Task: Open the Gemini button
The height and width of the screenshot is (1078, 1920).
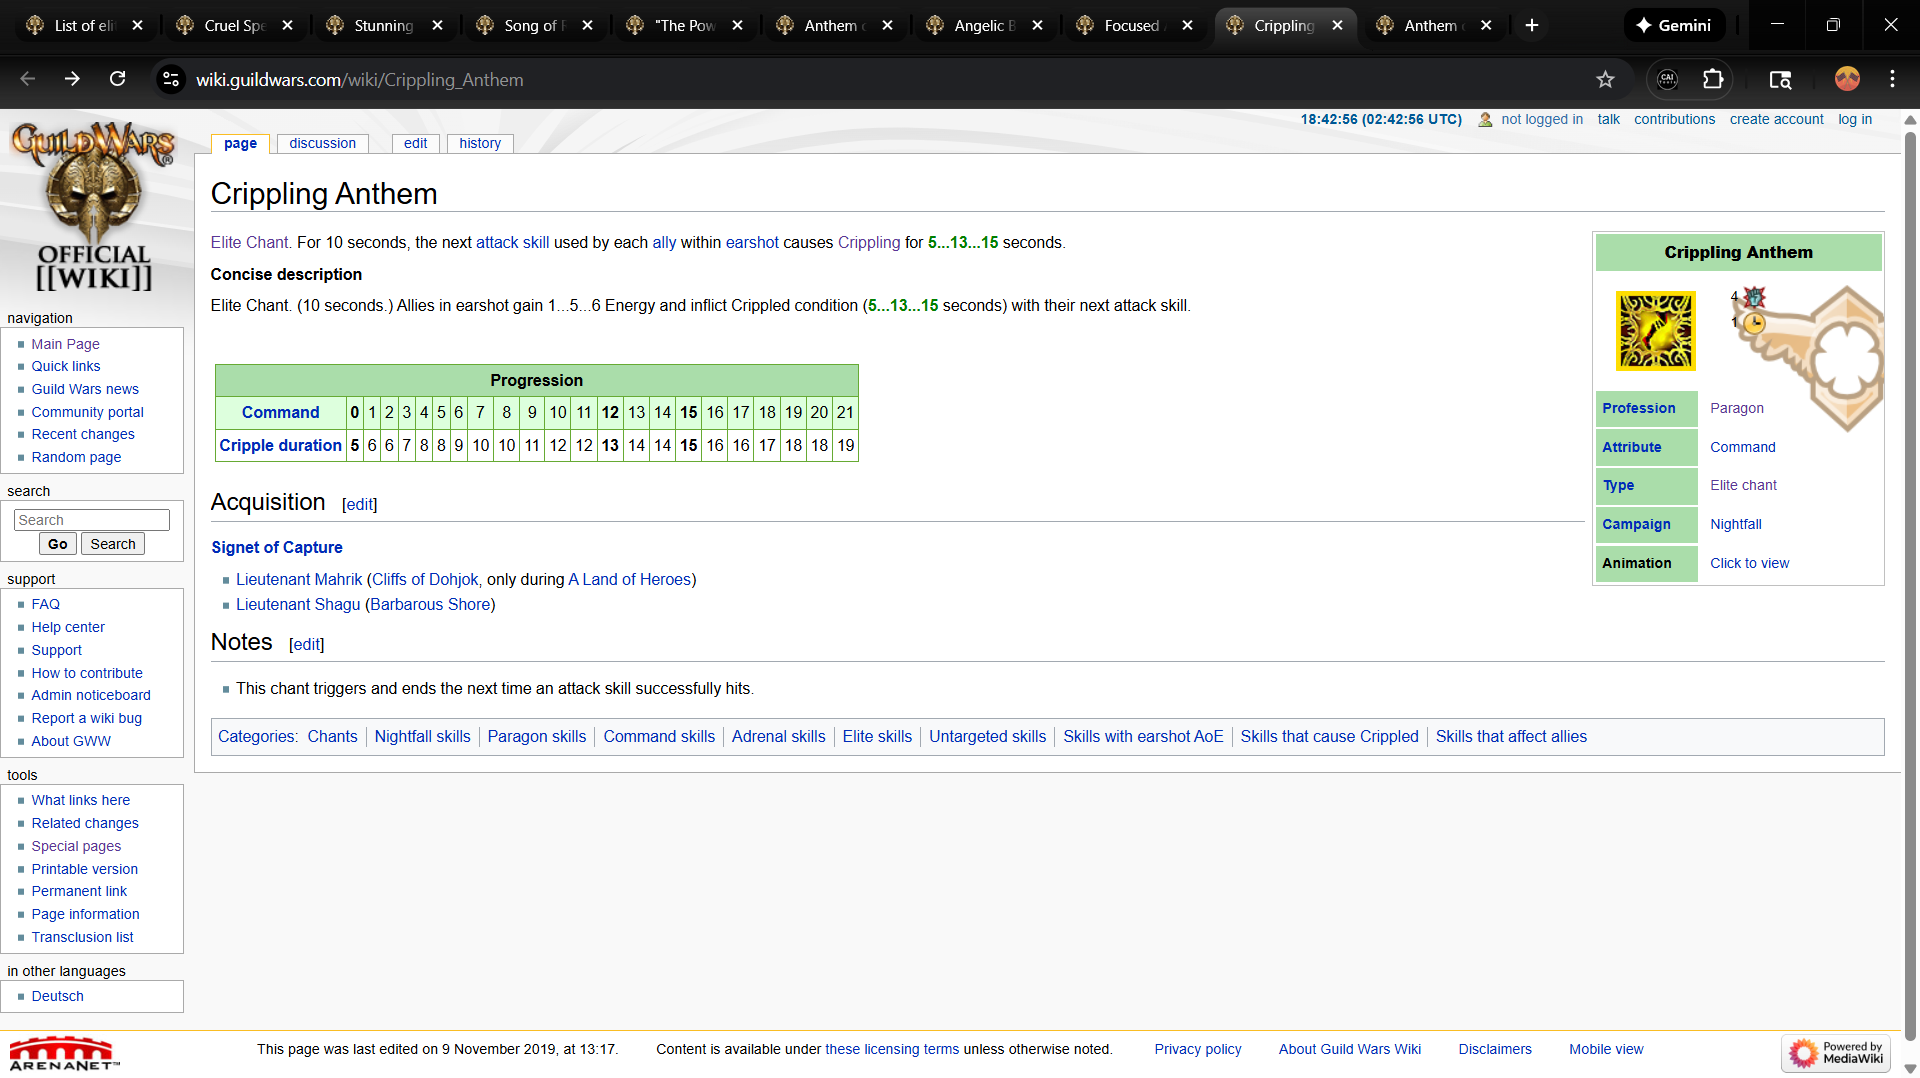Action: pyautogui.click(x=1673, y=25)
